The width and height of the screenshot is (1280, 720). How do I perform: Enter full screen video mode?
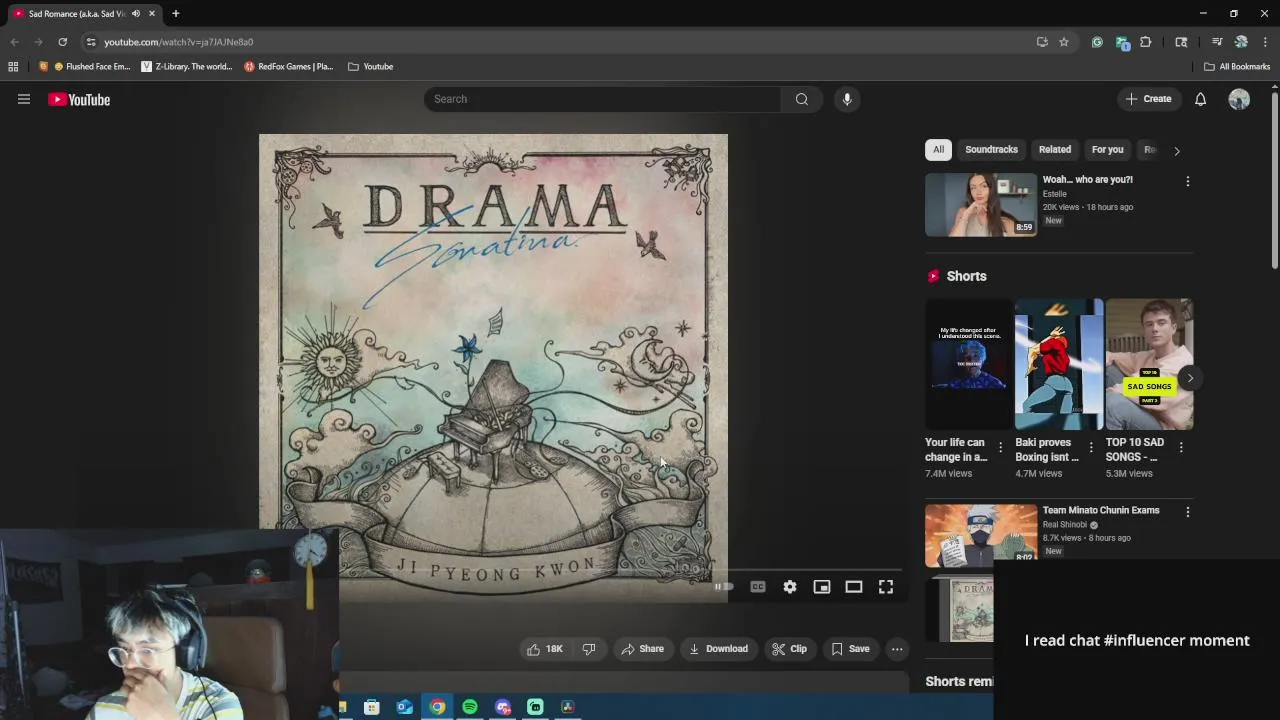tap(886, 587)
